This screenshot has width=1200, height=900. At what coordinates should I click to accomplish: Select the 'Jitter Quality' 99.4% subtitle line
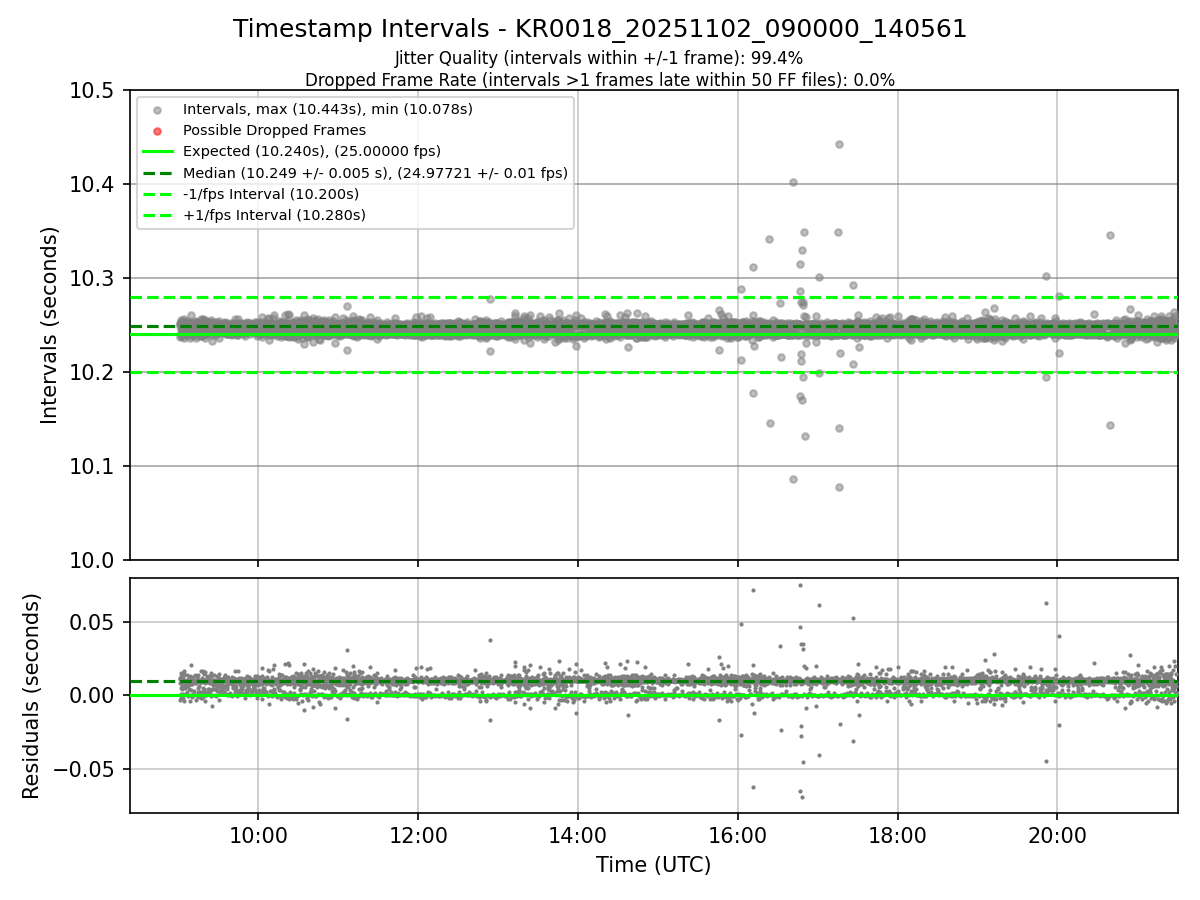click(599, 58)
